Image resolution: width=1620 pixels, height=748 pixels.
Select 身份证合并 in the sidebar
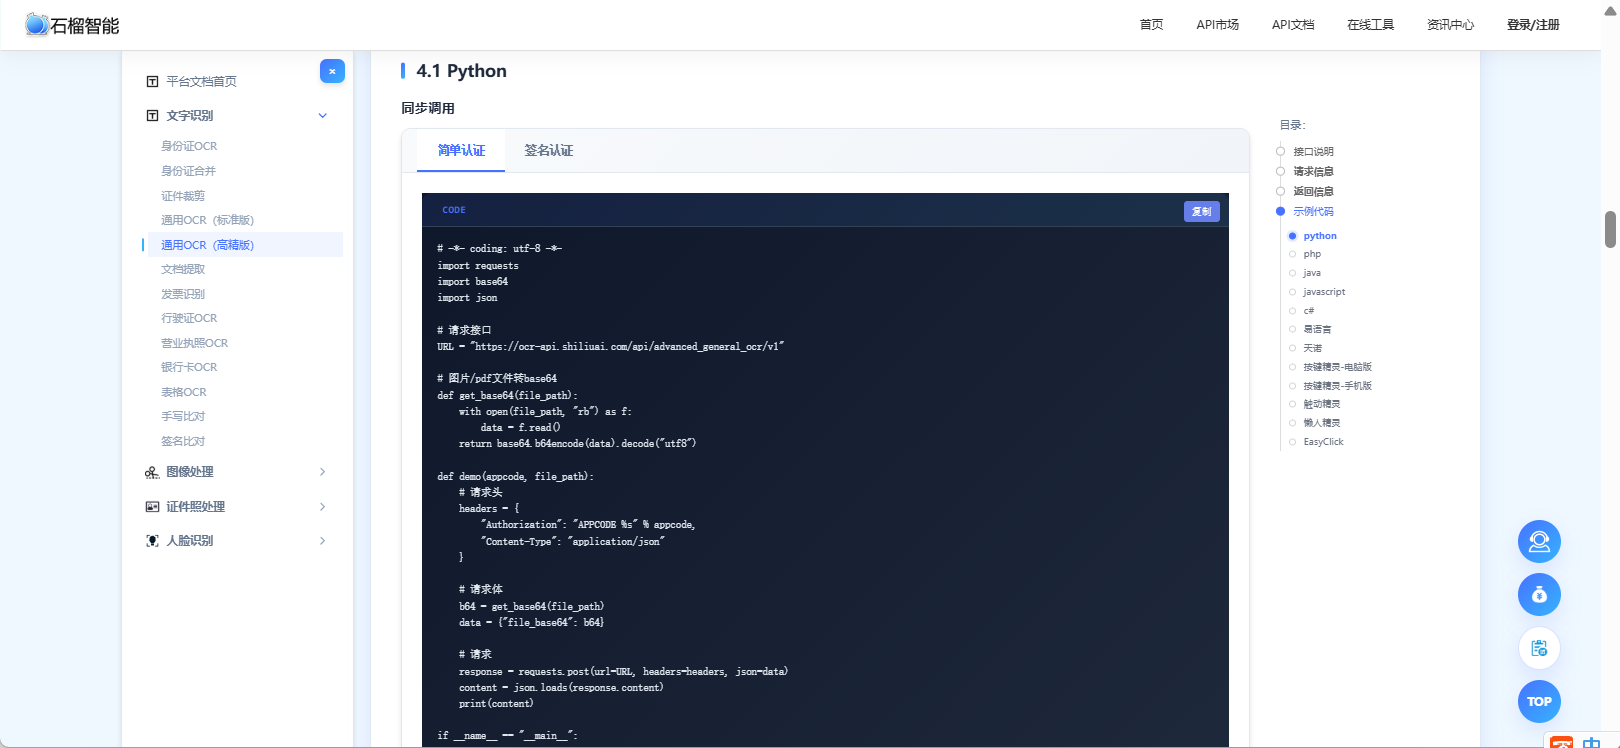(188, 171)
